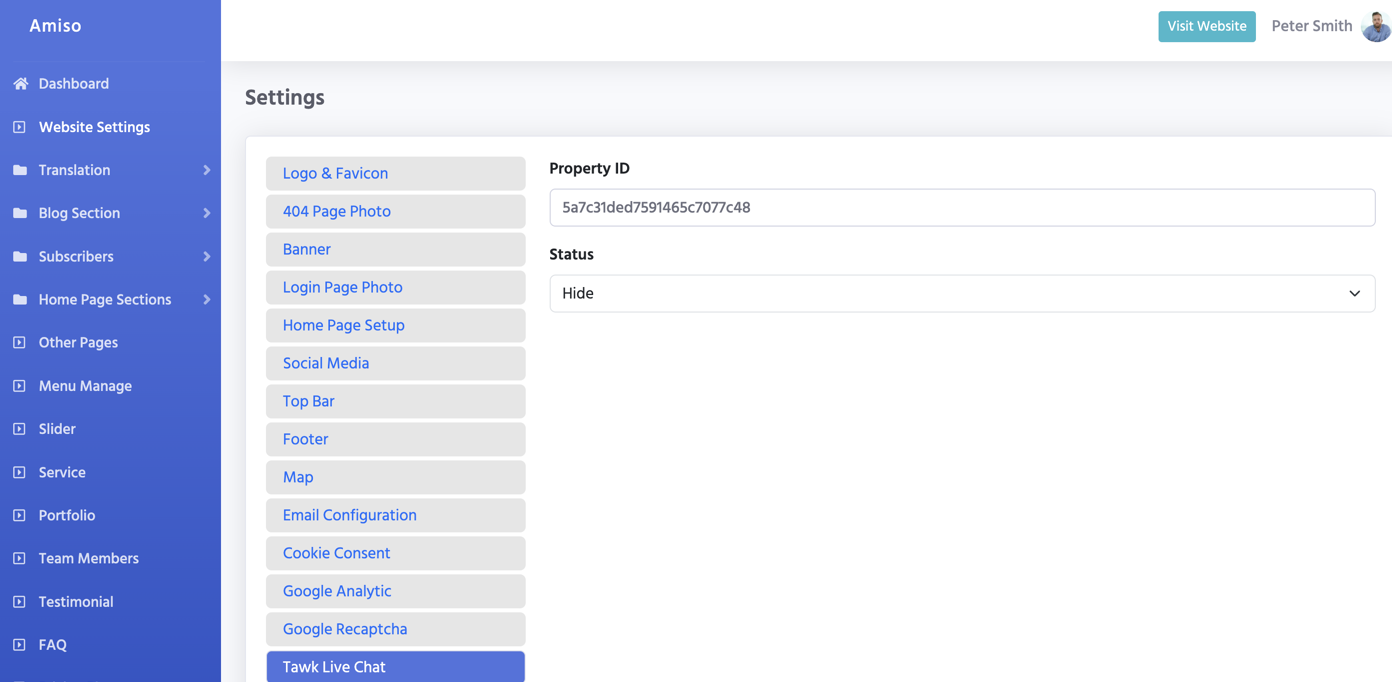
Task: Open the Email Configuration tab
Action: pyautogui.click(x=395, y=516)
